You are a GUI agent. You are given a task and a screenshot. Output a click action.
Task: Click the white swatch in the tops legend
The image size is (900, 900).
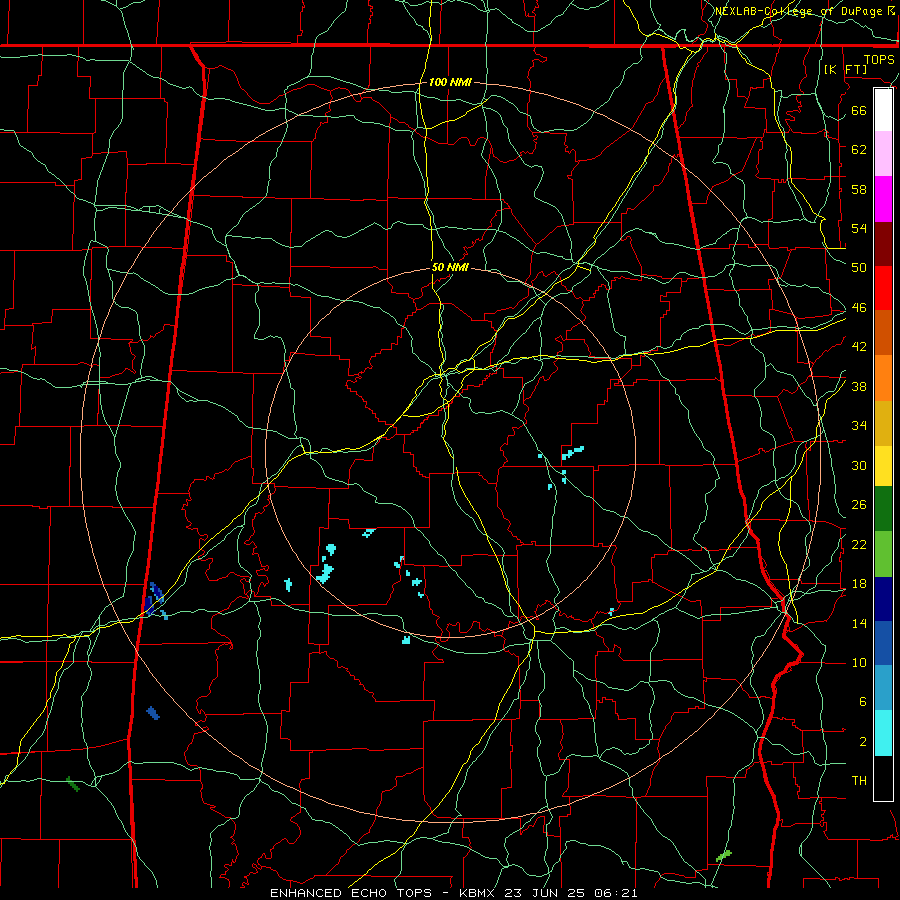[x=883, y=110]
